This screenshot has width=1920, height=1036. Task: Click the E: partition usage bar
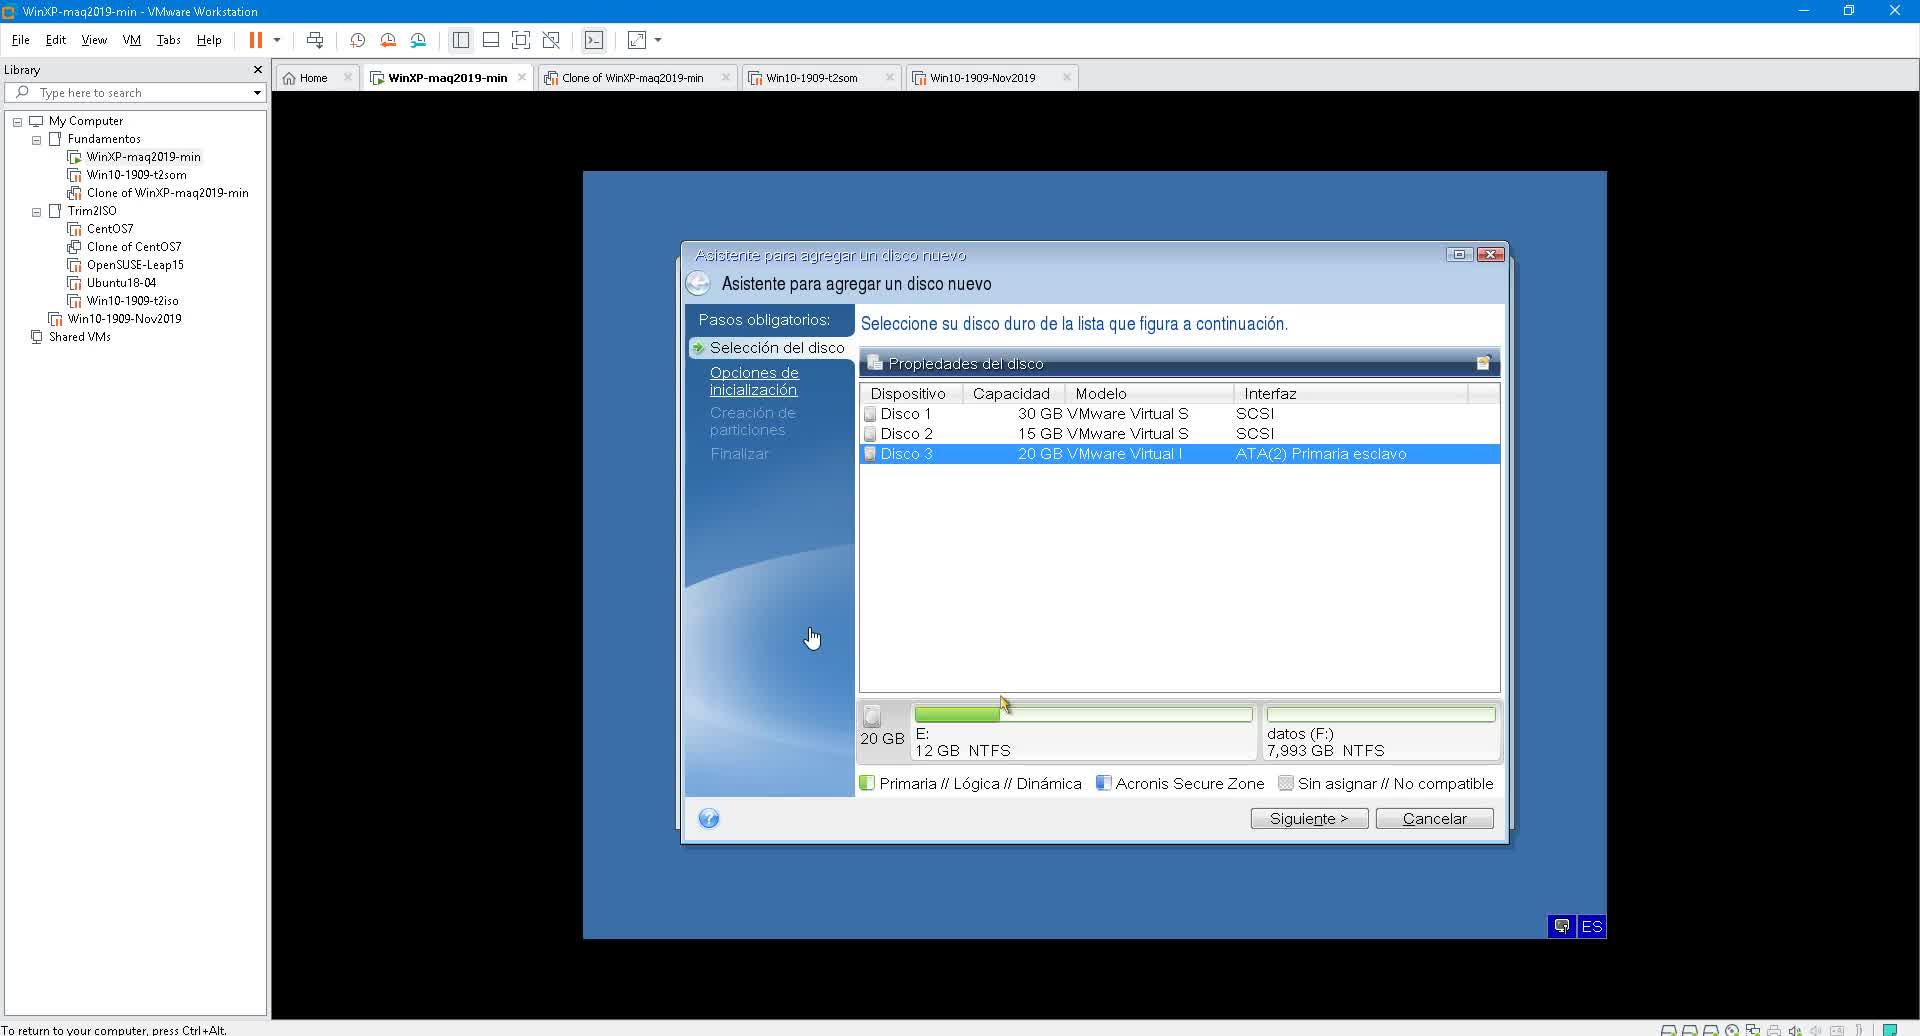point(1083,714)
